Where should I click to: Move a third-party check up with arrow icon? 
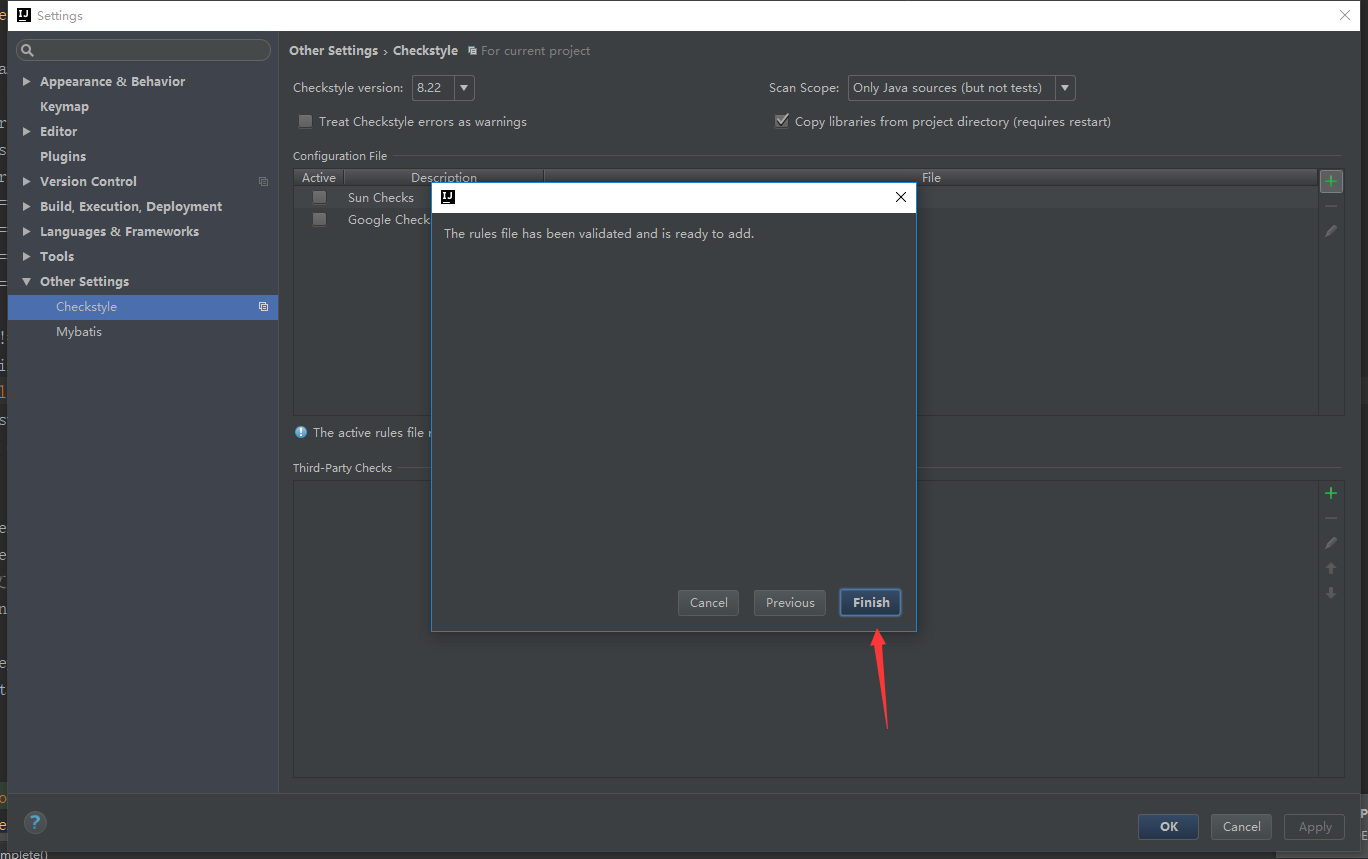(x=1331, y=568)
